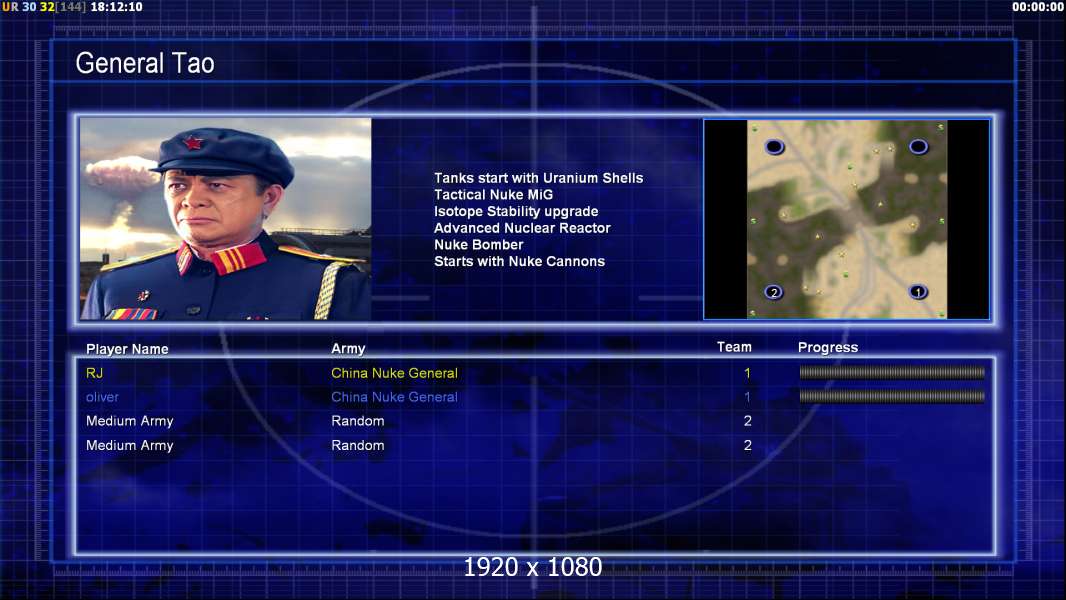Click General Tao's portrait image

point(226,219)
